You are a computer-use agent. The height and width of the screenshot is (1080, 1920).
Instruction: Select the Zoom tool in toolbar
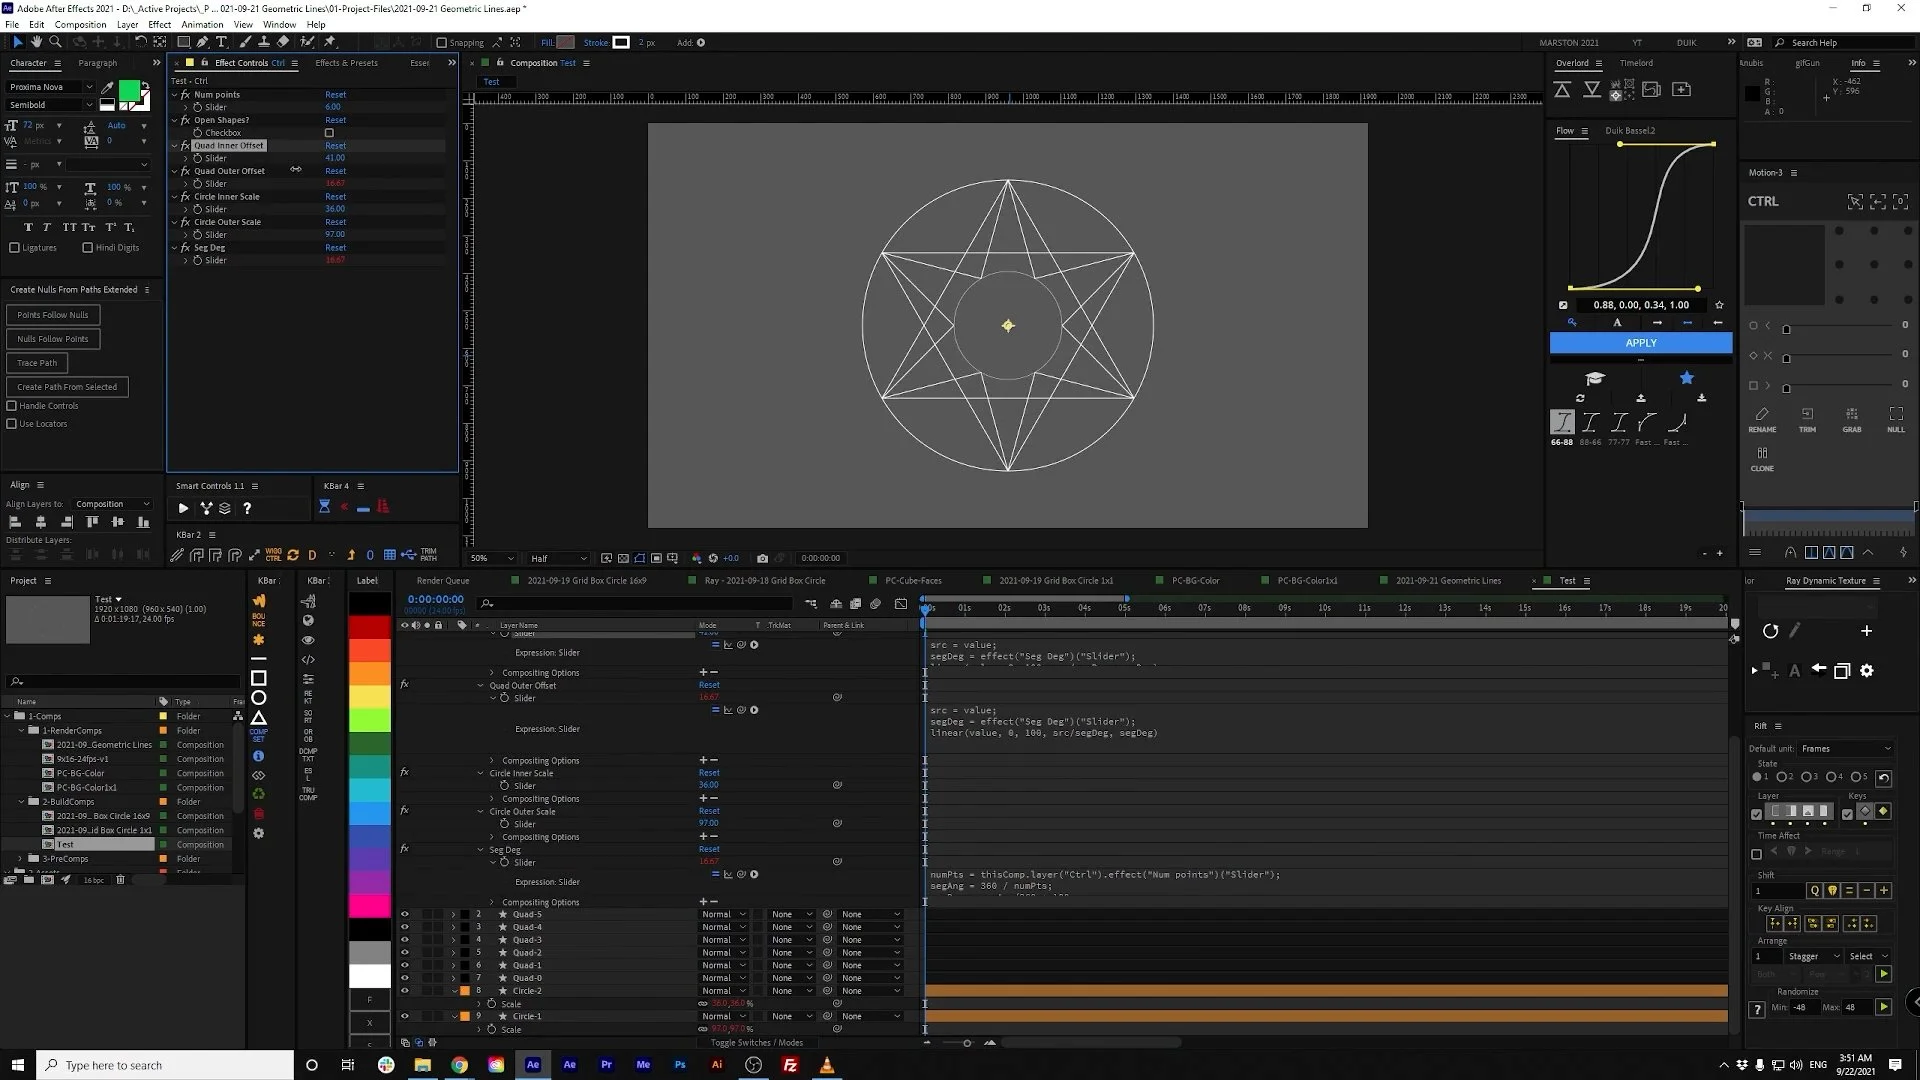pos(55,42)
